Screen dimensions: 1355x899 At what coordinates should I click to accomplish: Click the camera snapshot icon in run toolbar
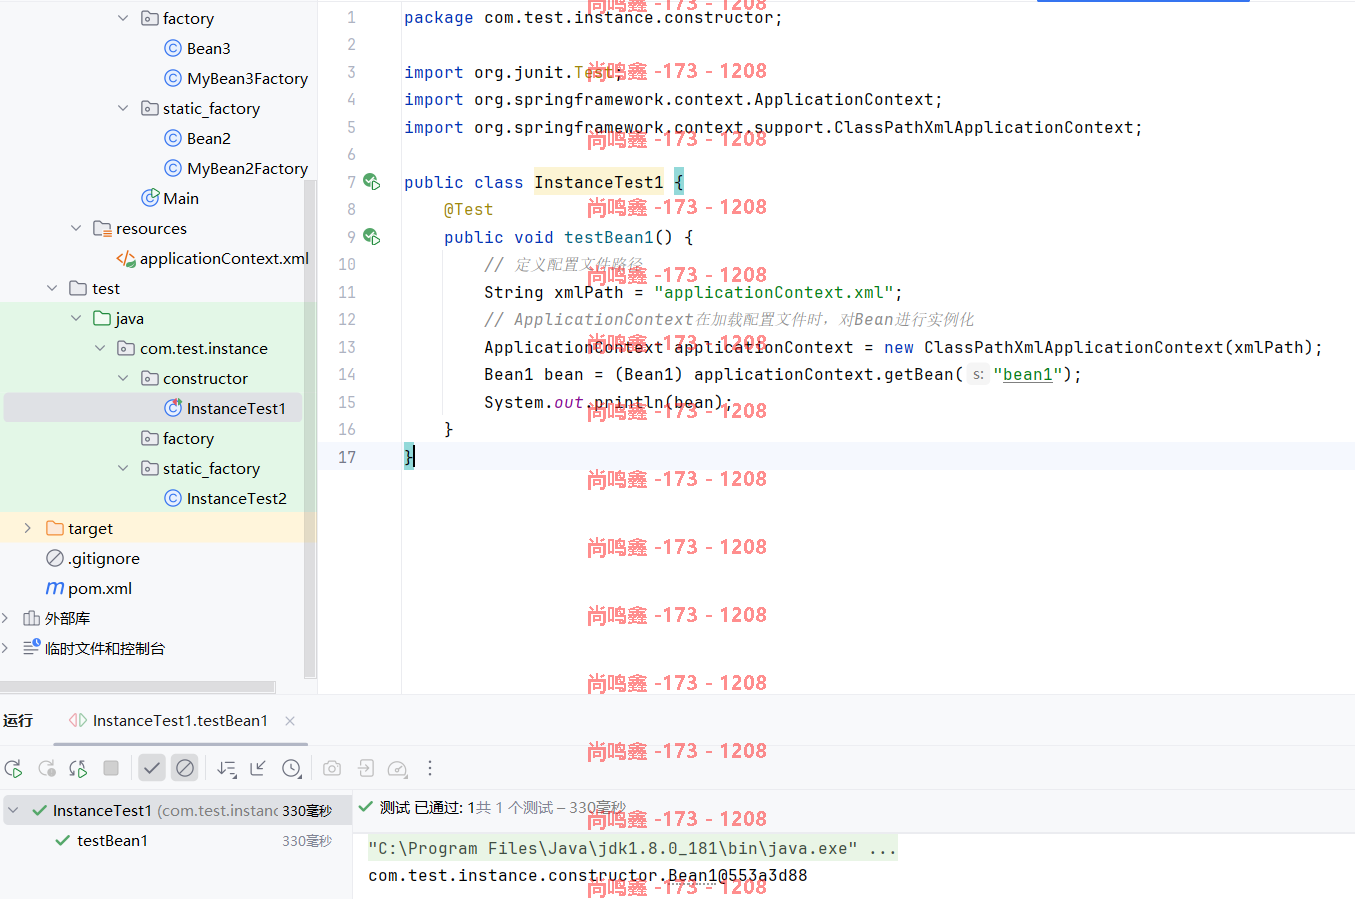[332, 768]
